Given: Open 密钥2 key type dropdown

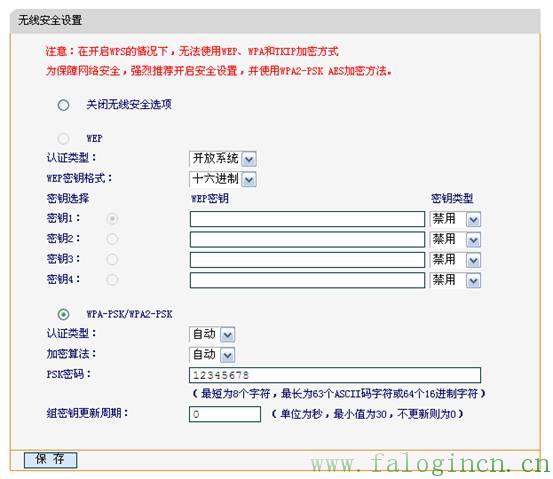Looking at the screenshot, I should point(455,240).
